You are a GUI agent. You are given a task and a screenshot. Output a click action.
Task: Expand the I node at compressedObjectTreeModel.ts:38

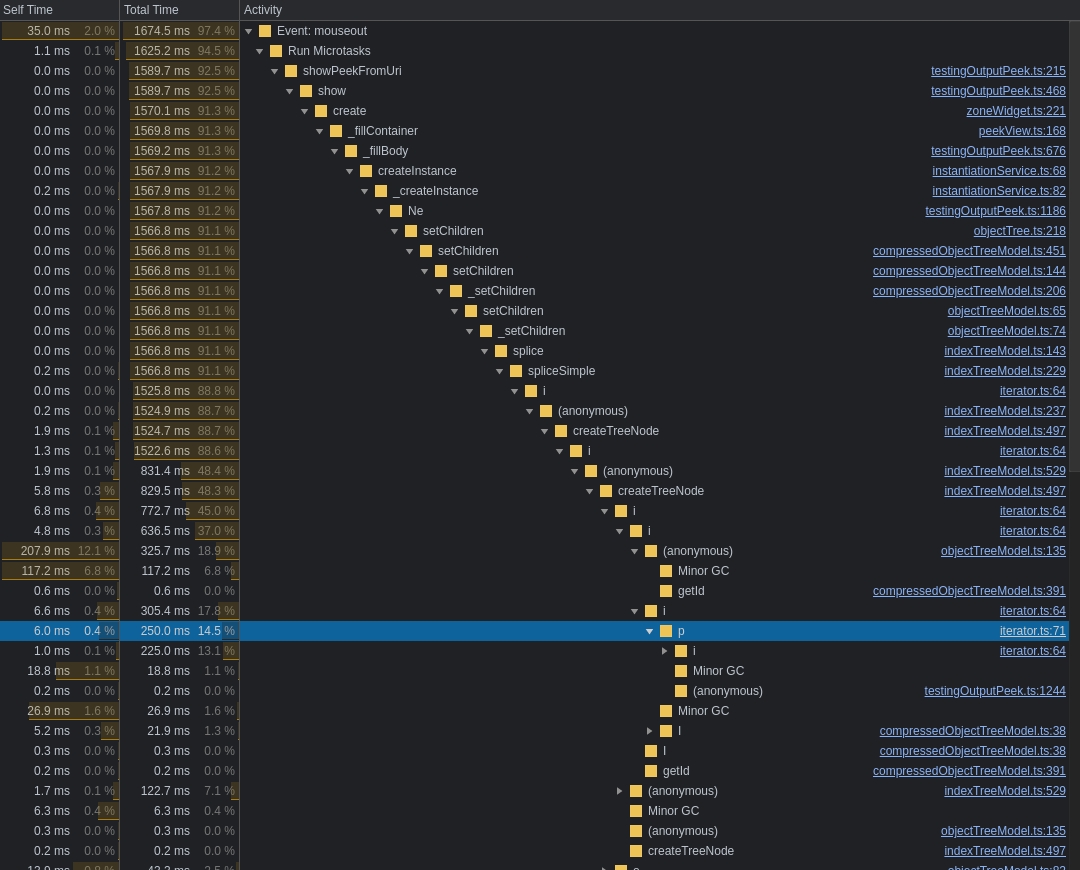click(650, 730)
